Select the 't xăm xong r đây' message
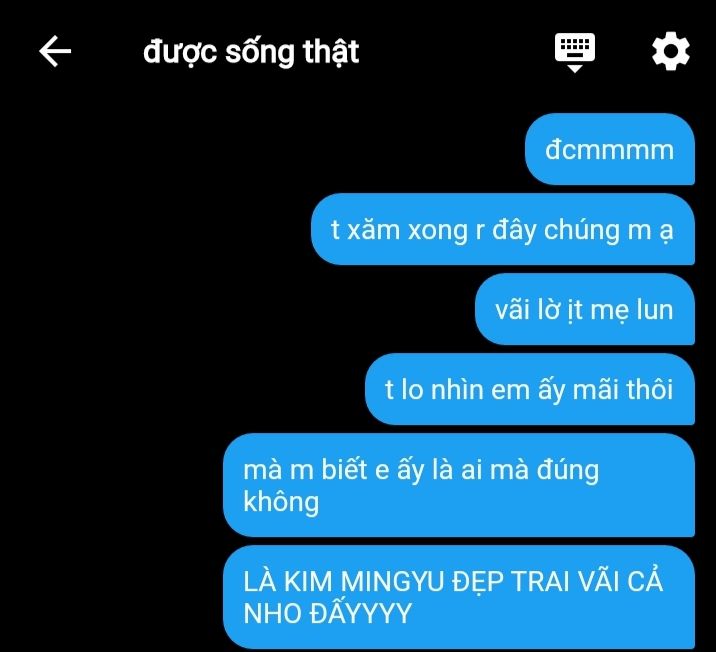Viewport: 716px width, 652px height. coord(503,229)
